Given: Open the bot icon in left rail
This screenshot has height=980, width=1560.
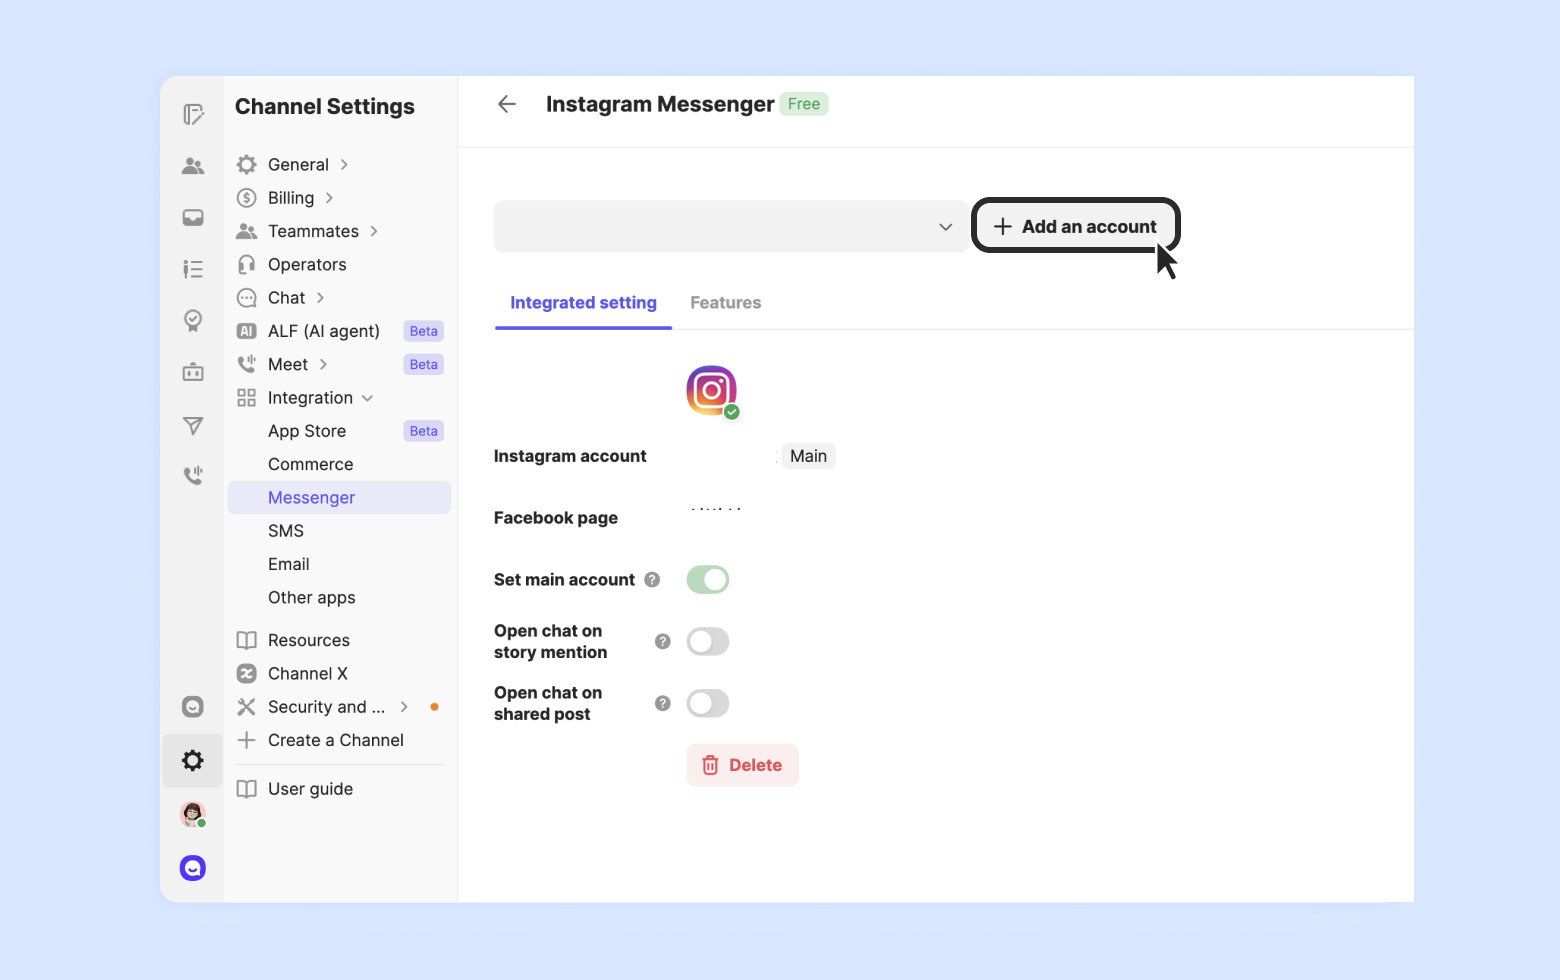Looking at the screenshot, I should click(193, 373).
